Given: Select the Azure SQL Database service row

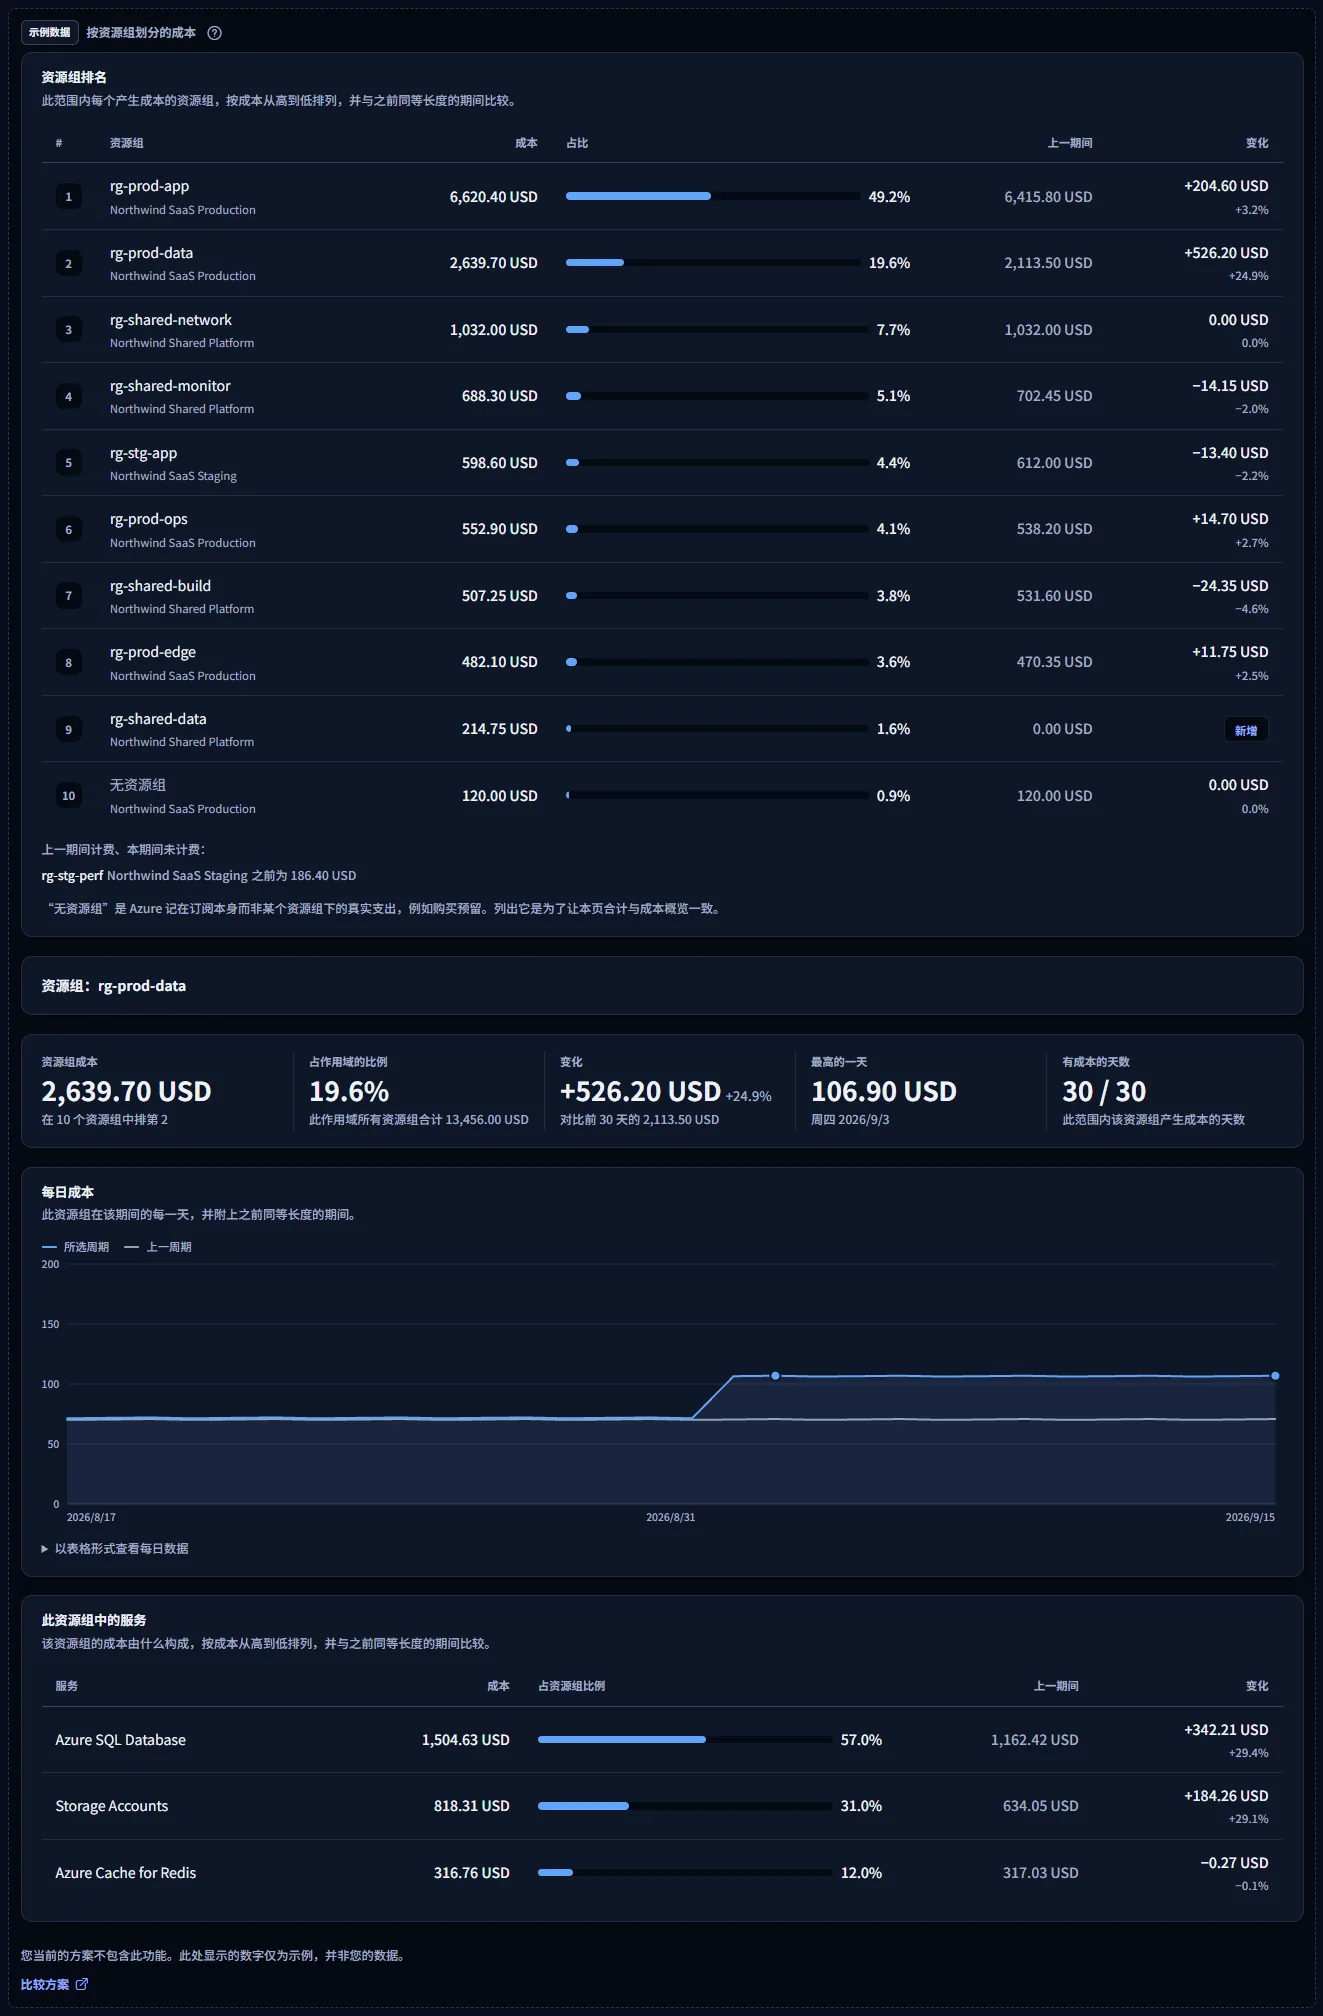Looking at the screenshot, I should pos(662,1740).
